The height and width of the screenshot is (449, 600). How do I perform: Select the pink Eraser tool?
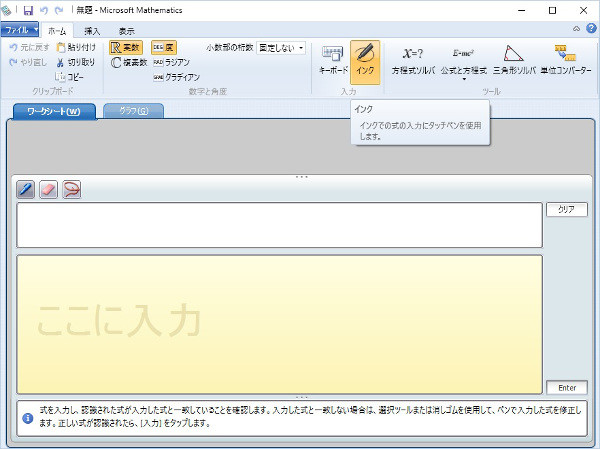coord(49,189)
